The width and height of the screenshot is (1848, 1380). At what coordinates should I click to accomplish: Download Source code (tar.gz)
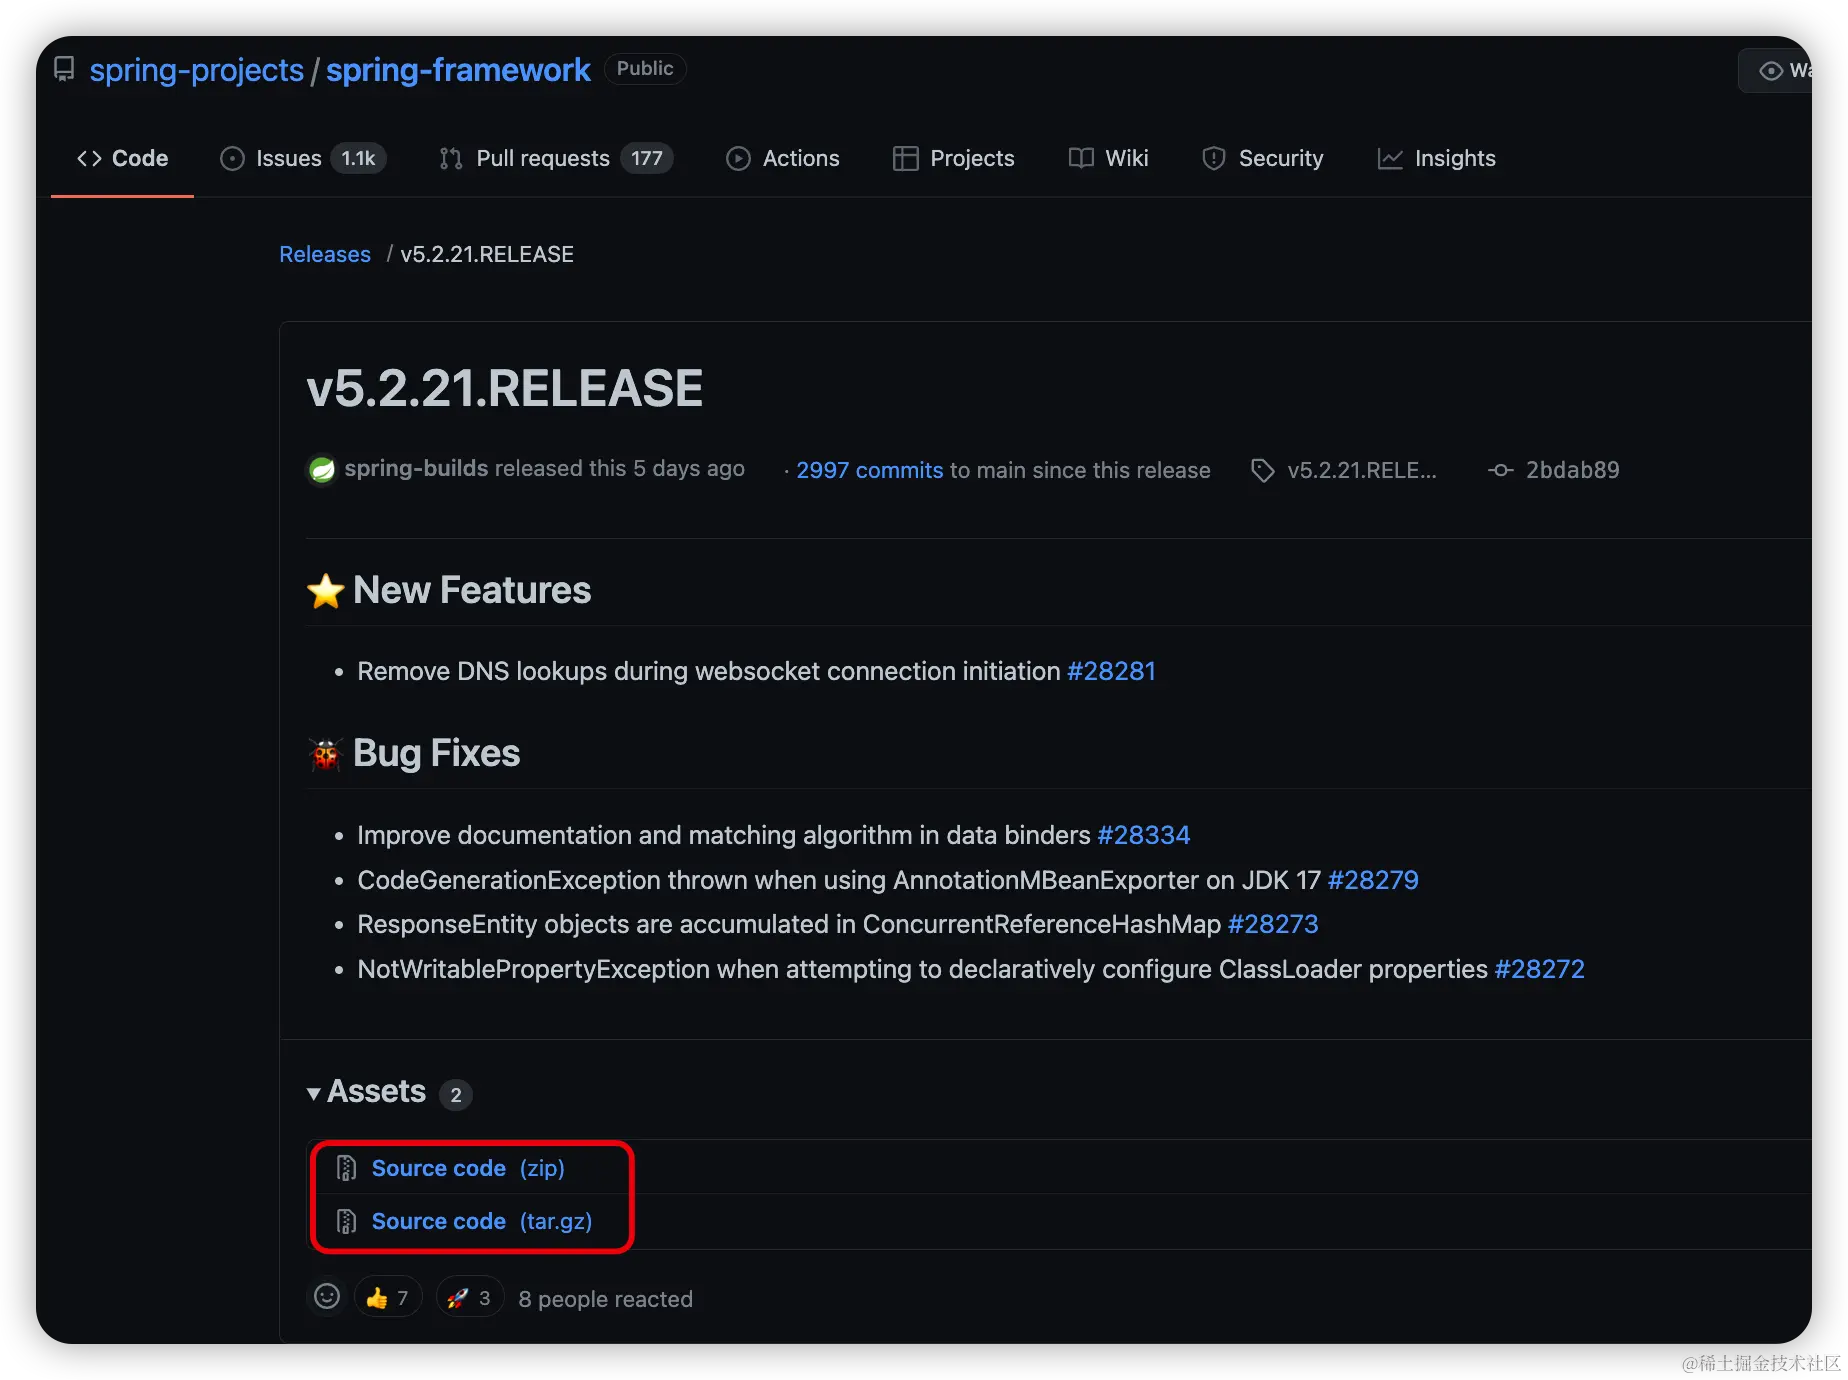(x=482, y=1221)
